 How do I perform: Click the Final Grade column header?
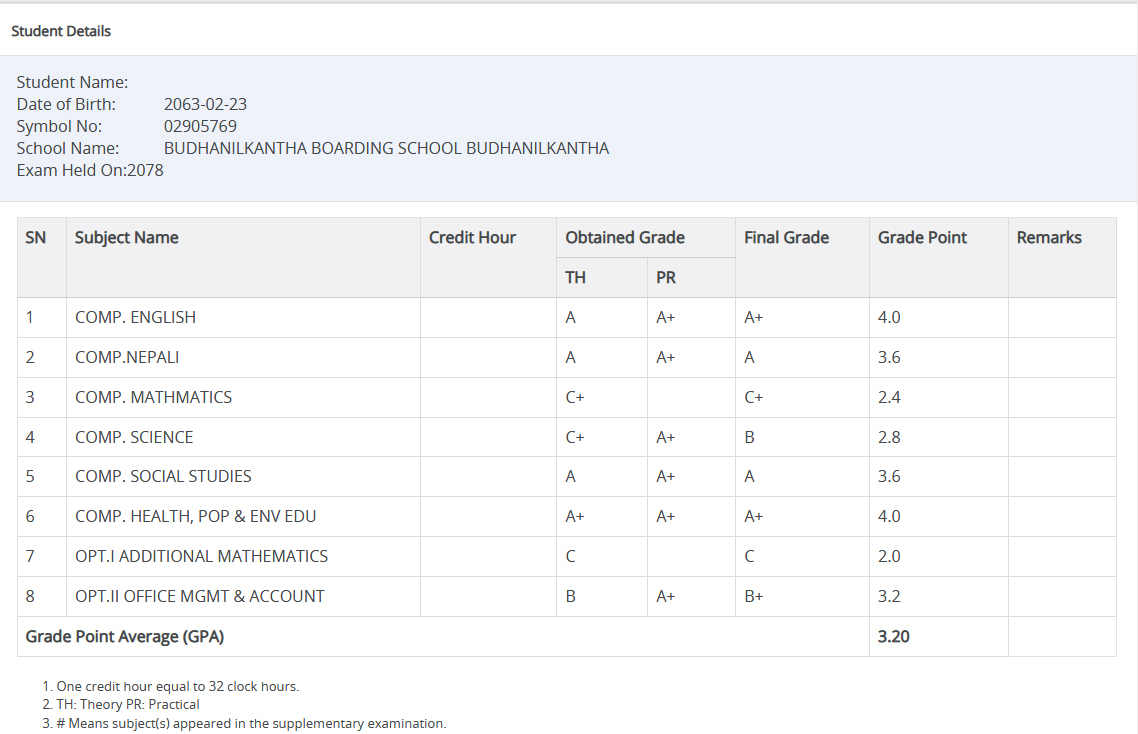tap(786, 237)
